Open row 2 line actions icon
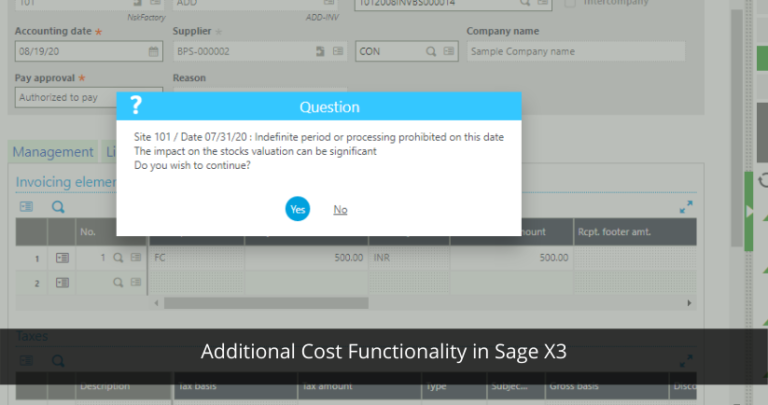768x405 pixels. [x=62, y=283]
